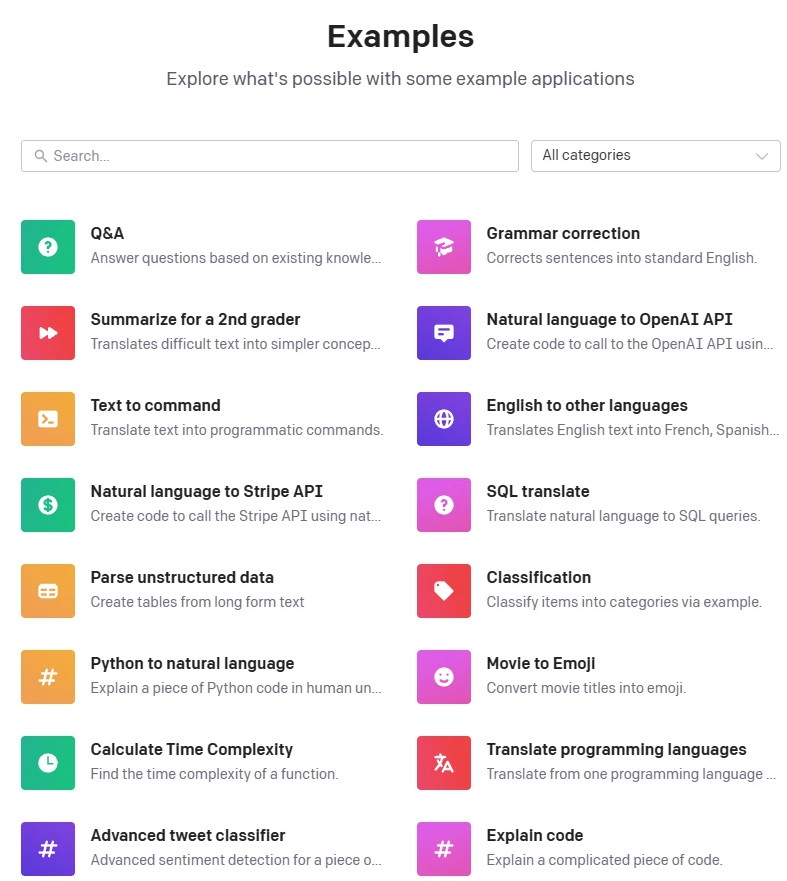Open the SQL translate example link
787x881 pixels.
click(x=538, y=492)
